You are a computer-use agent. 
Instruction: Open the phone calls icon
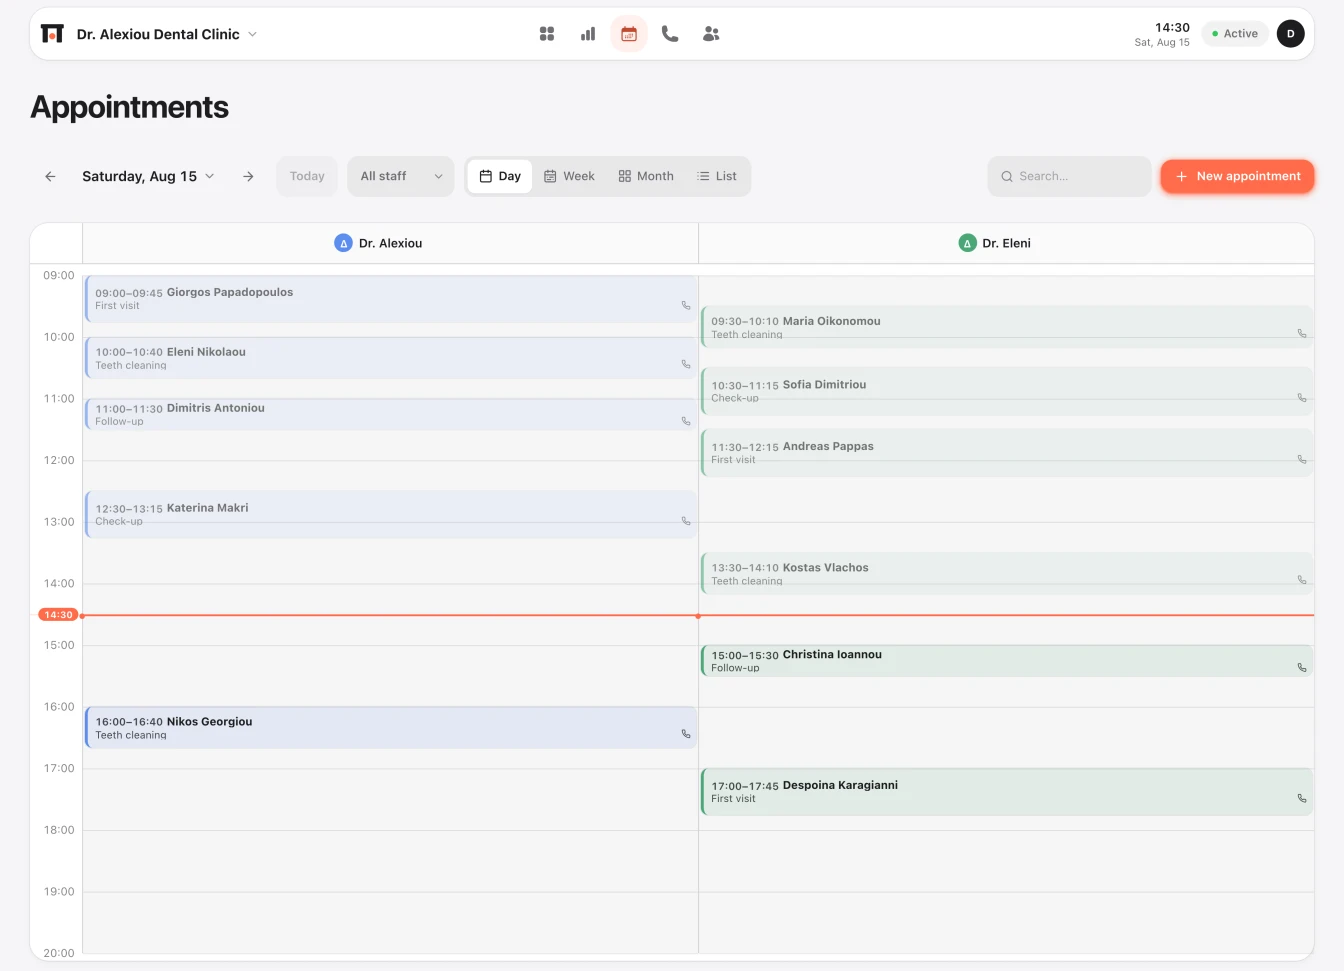(x=670, y=34)
